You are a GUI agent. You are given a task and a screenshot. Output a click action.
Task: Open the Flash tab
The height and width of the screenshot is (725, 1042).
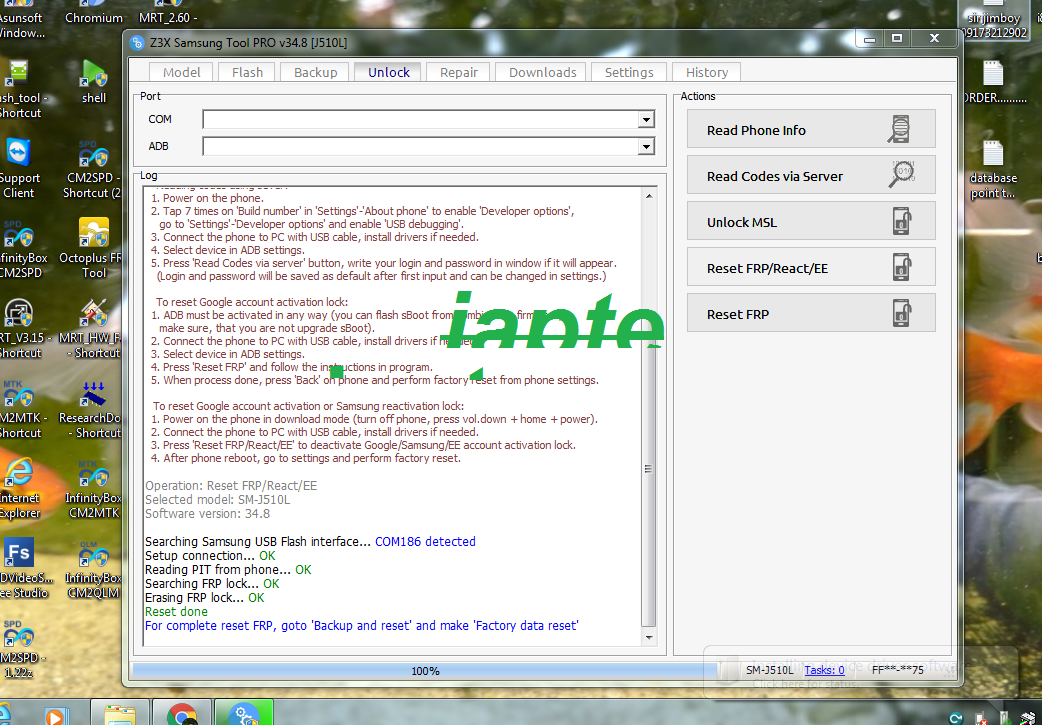247,72
